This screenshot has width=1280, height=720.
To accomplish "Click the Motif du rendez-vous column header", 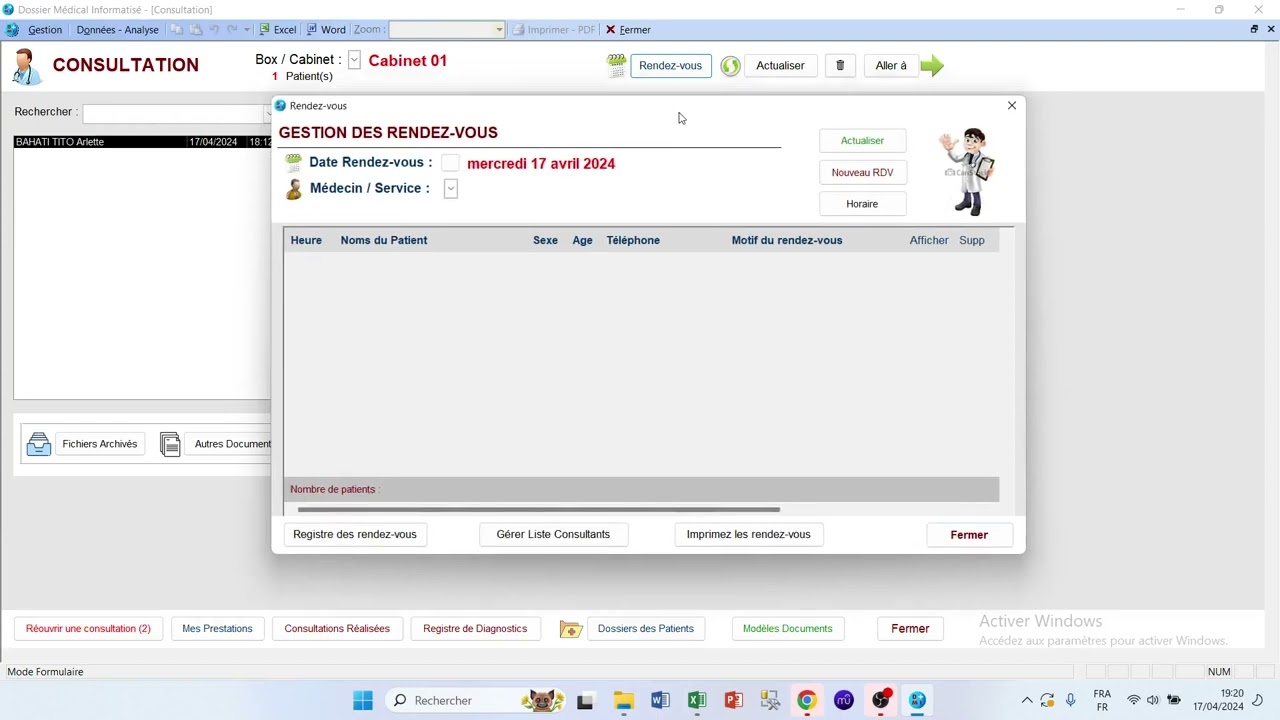I will click(x=787, y=240).
